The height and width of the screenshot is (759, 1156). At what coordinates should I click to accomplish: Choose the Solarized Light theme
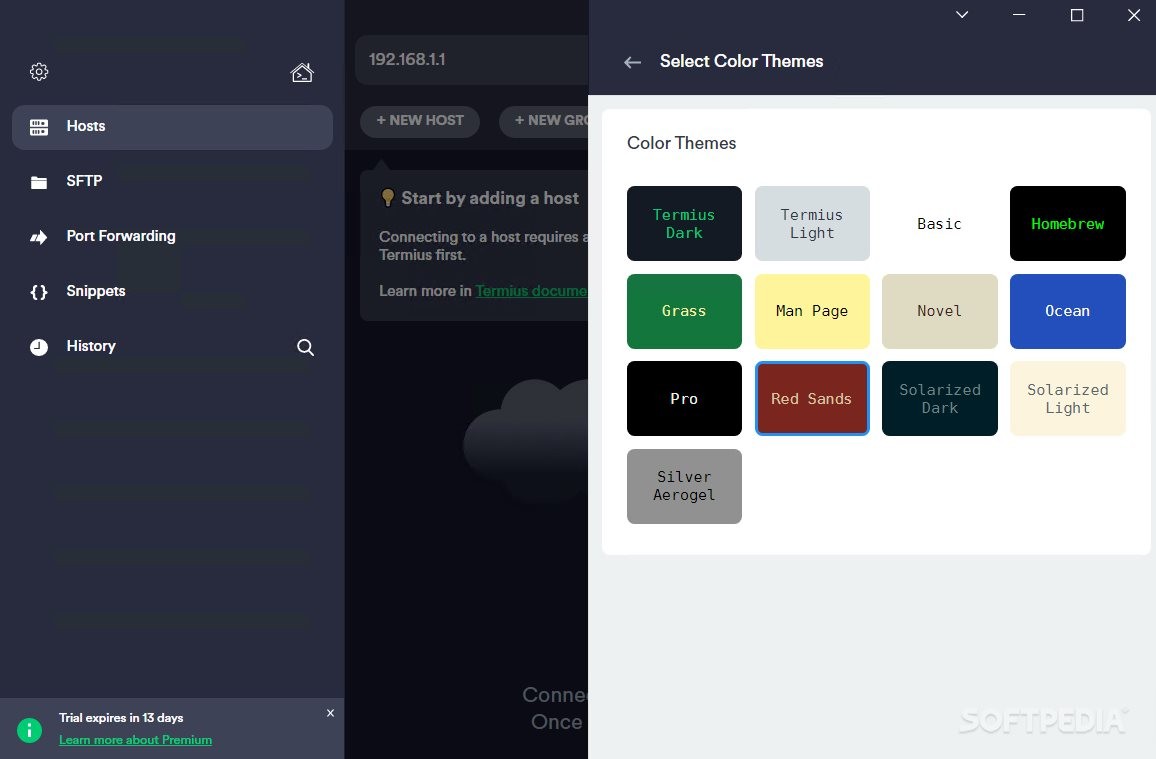click(1068, 399)
